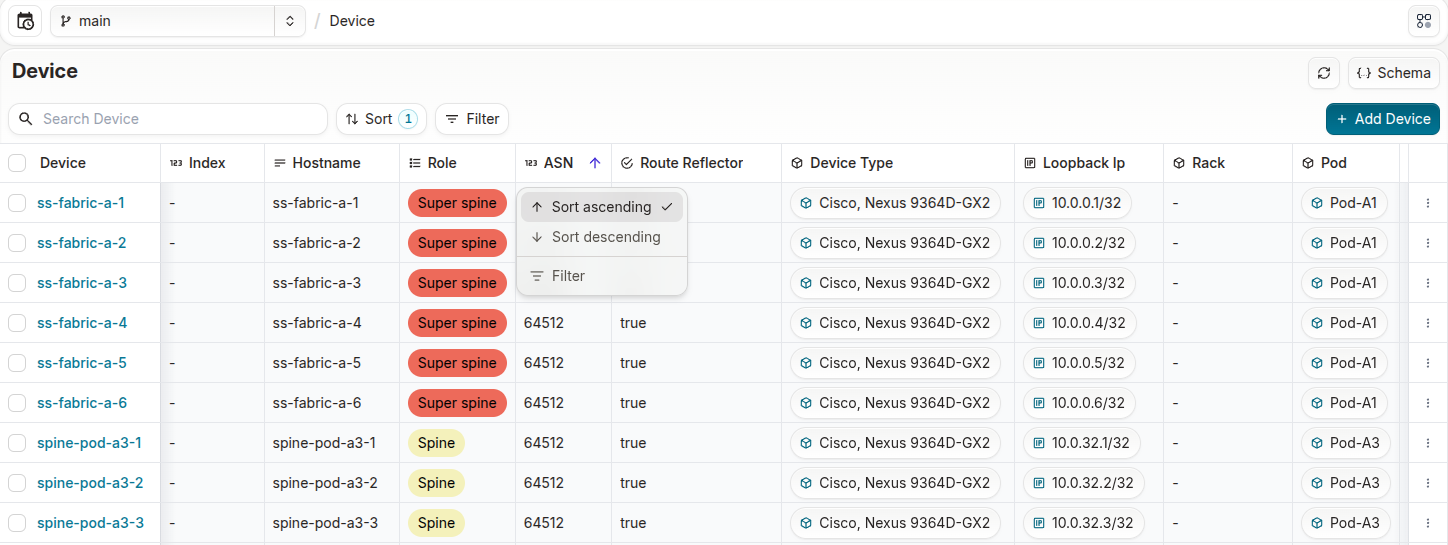Open the time/calendar picker icon
Screen dimensions: 1448x545
pos(26,21)
